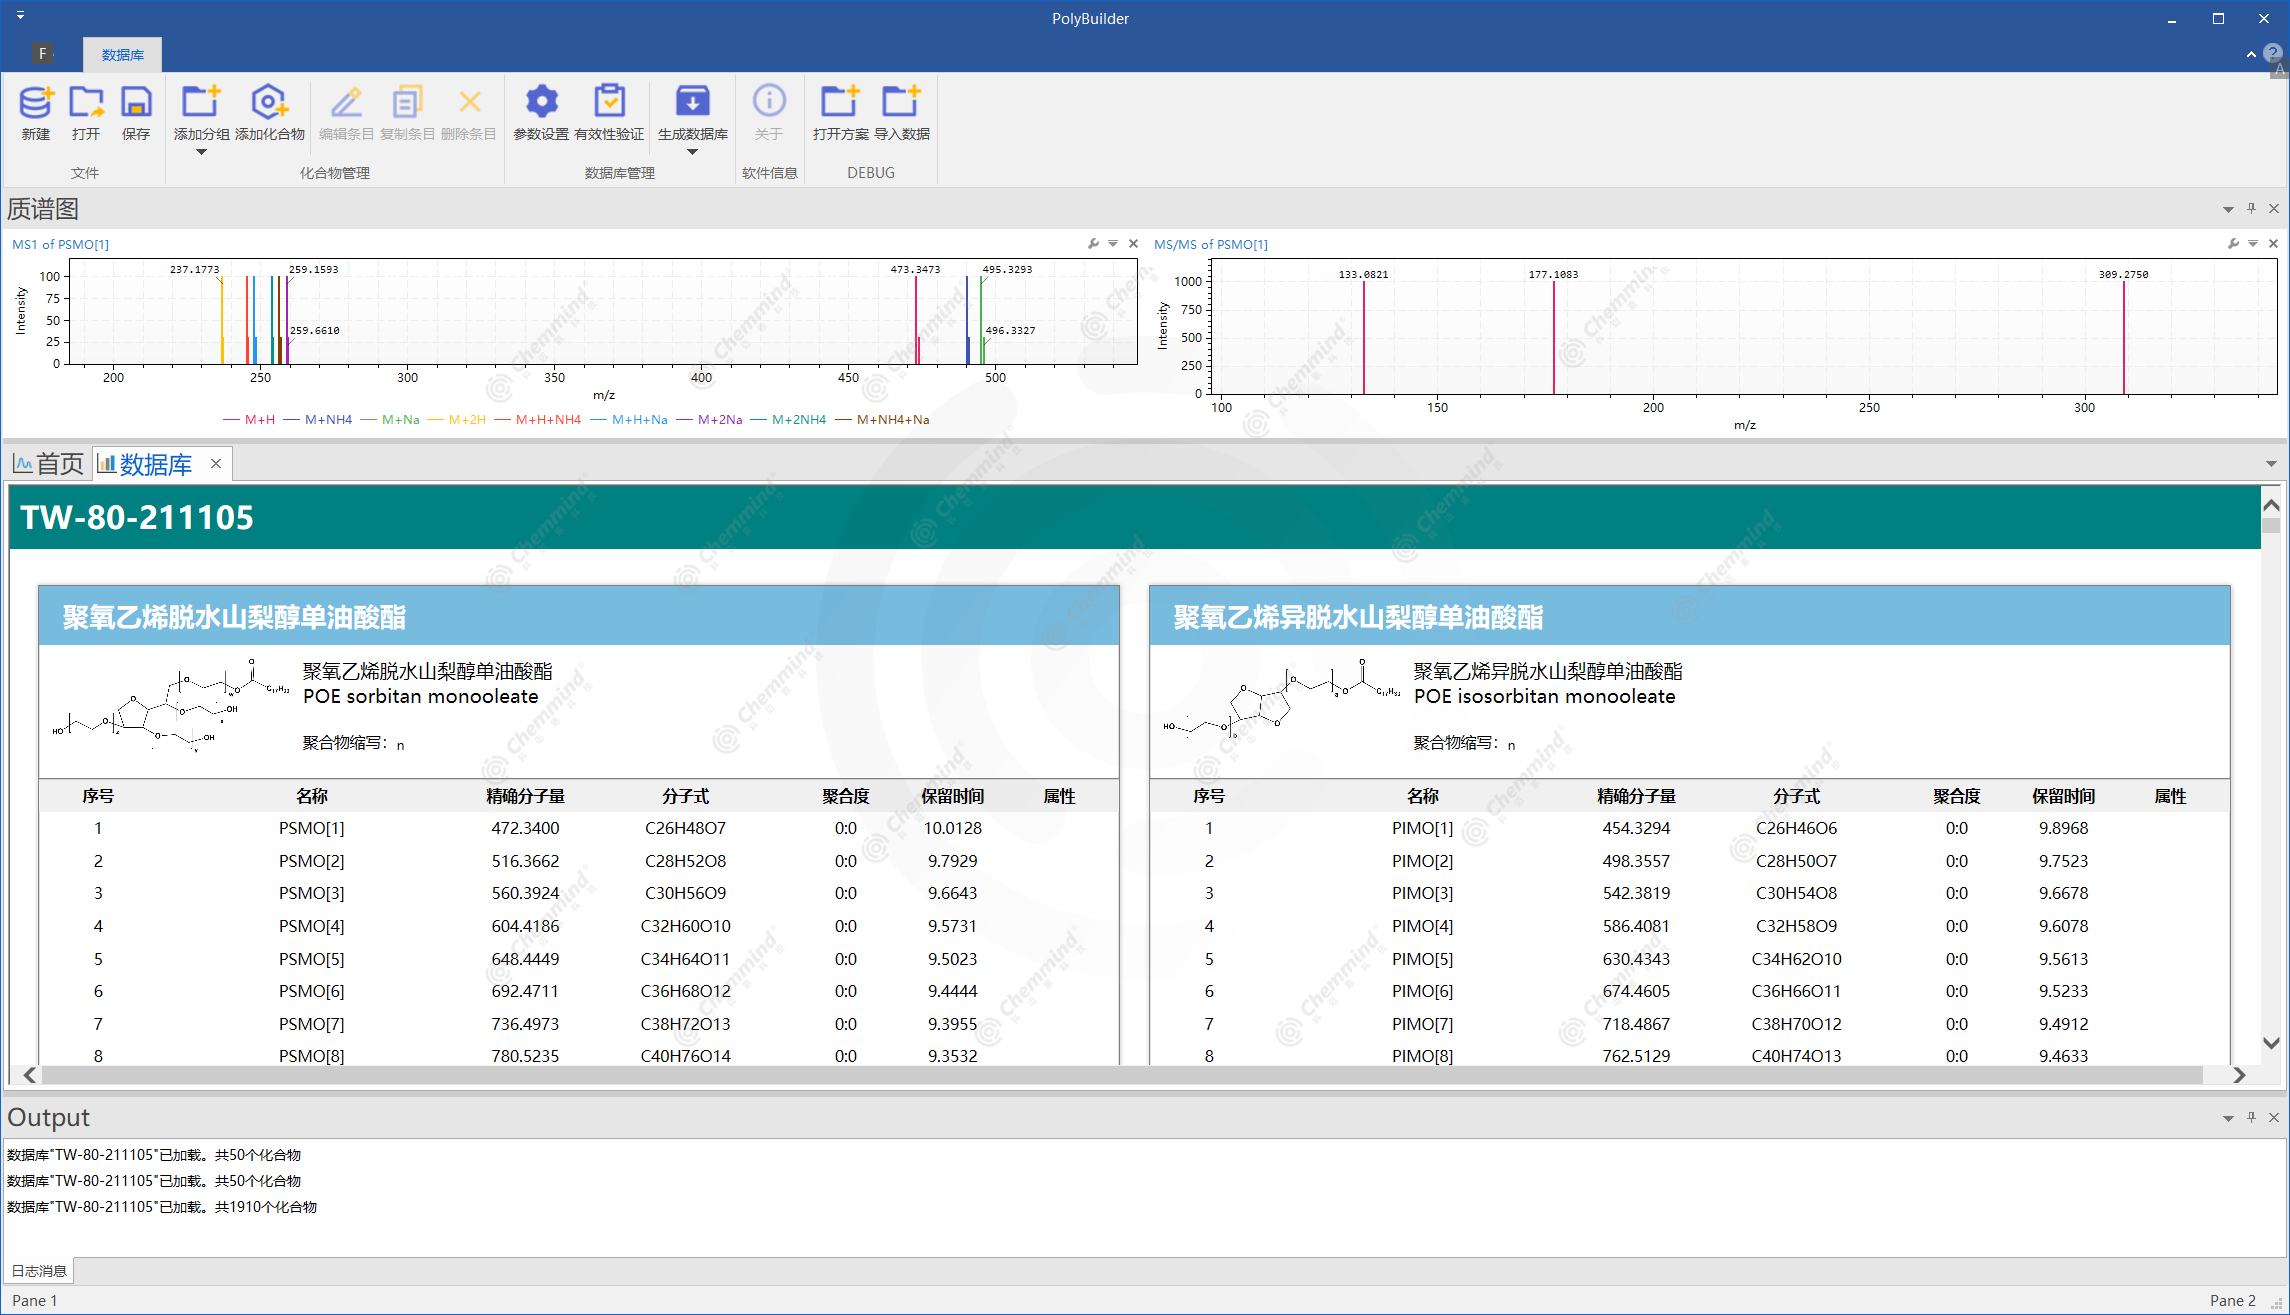Toggle M+2NH4 legend series

pos(788,420)
